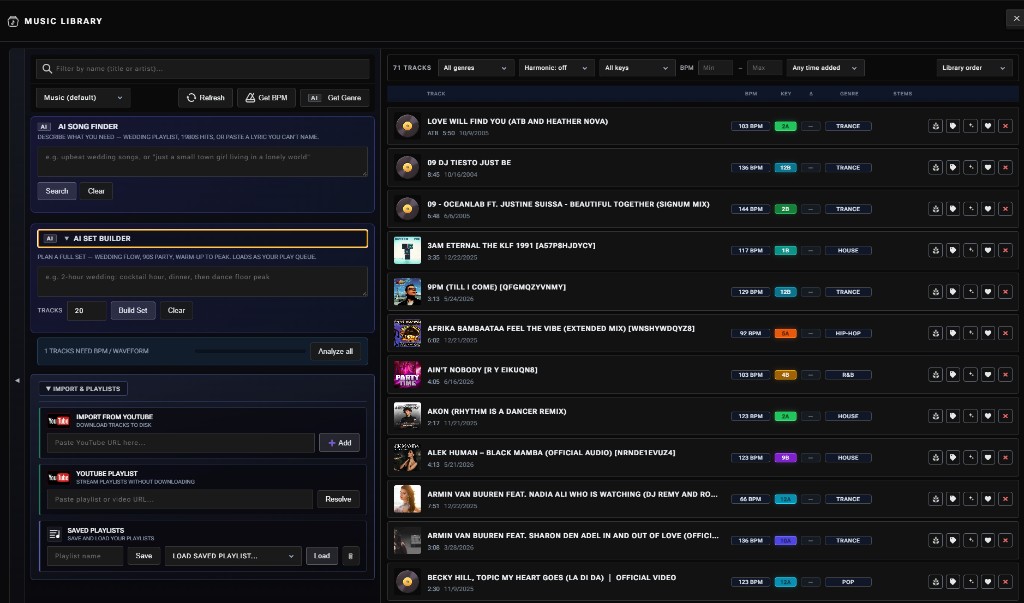
Task: Click the BPM Min filter field
Action: (x=715, y=68)
